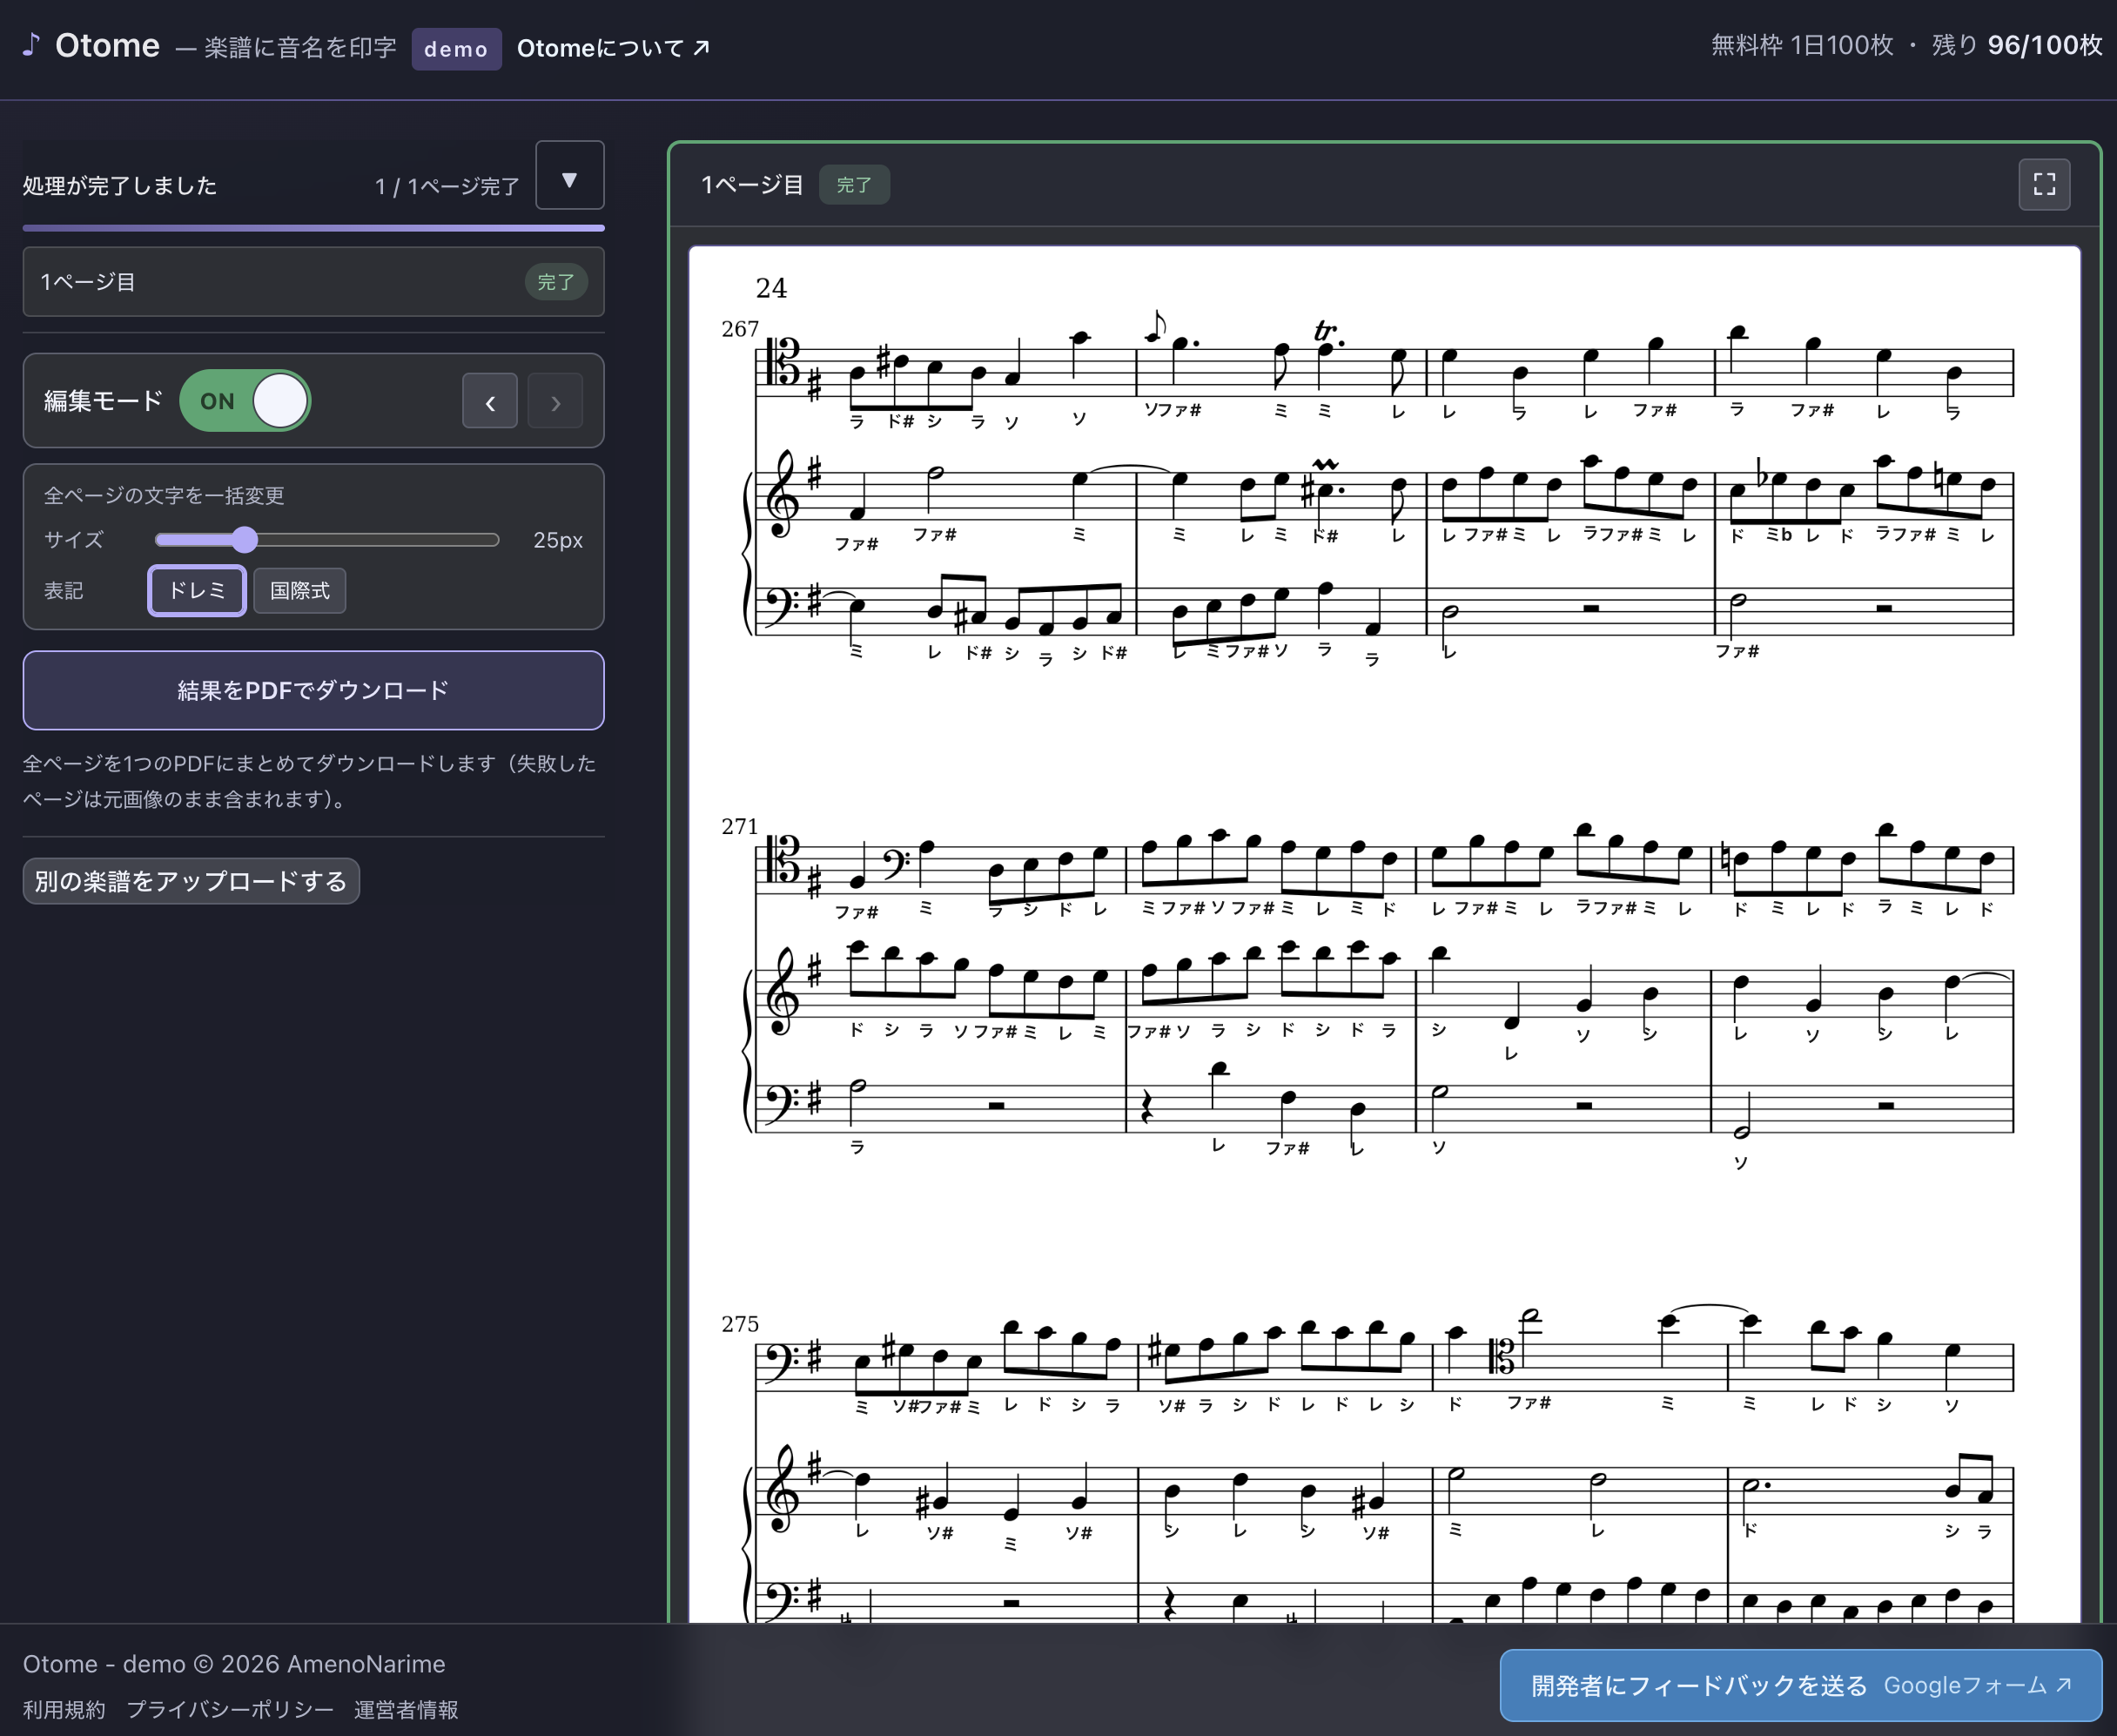Click the page number 24 on the score
The image size is (2117, 1736).
(771, 288)
